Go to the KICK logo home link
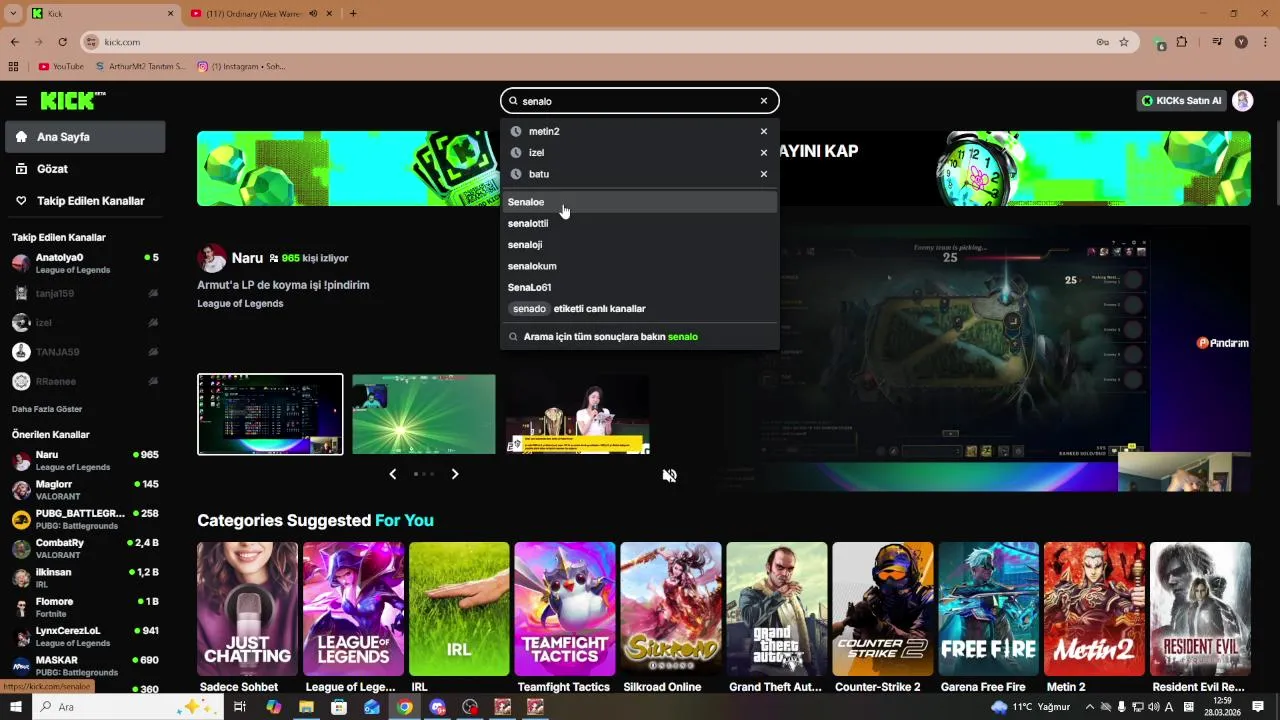 pyautogui.click(x=72, y=100)
